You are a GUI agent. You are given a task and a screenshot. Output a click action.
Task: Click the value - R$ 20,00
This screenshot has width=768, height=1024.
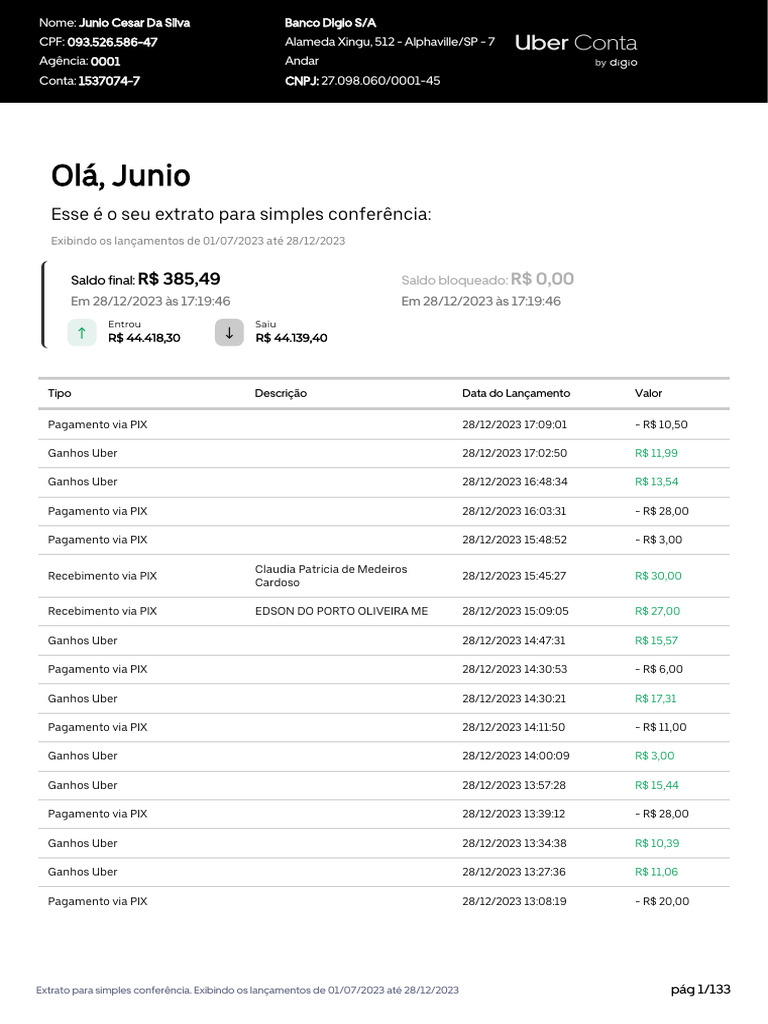[662, 902]
